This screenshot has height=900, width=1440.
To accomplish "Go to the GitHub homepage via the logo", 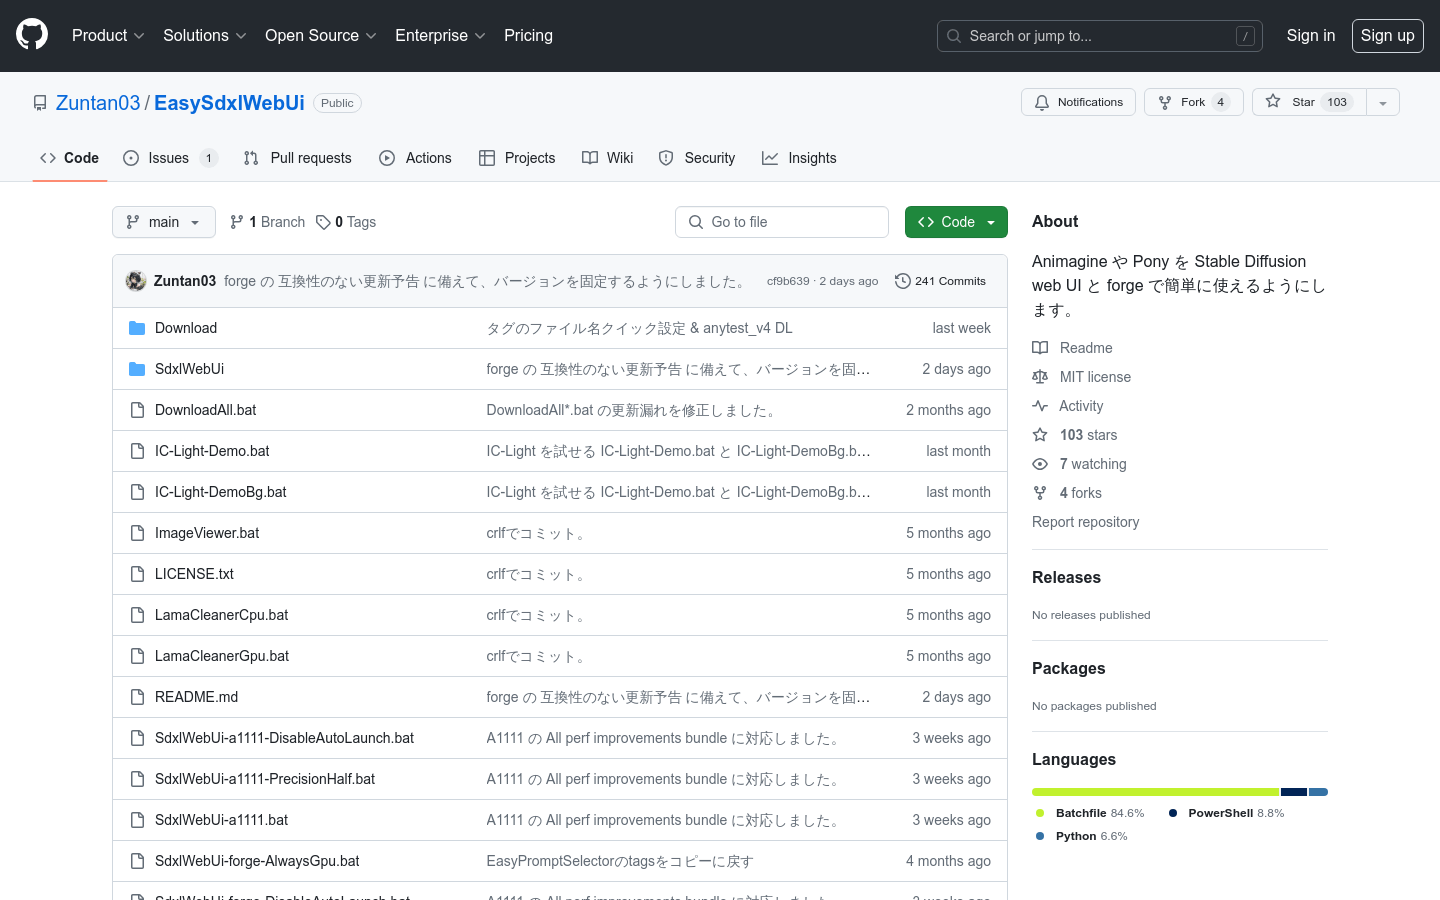I will pyautogui.click(x=32, y=35).
